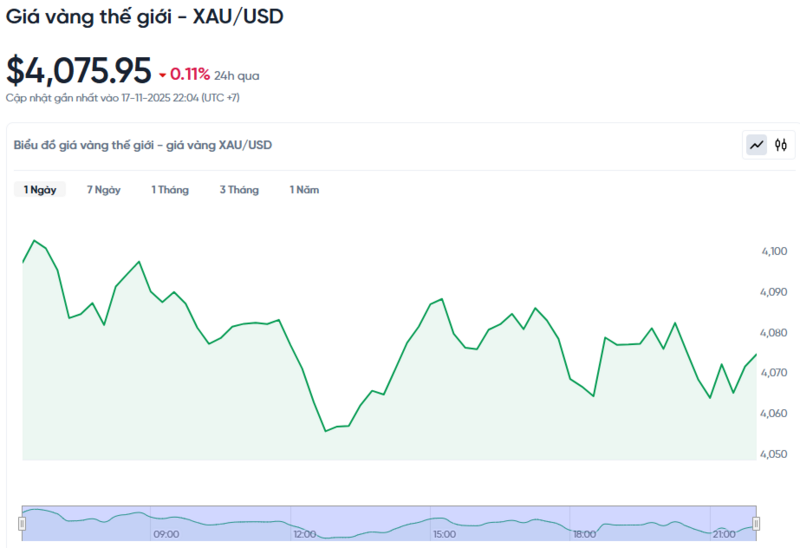Click the $4,075.95 price value

(79, 71)
